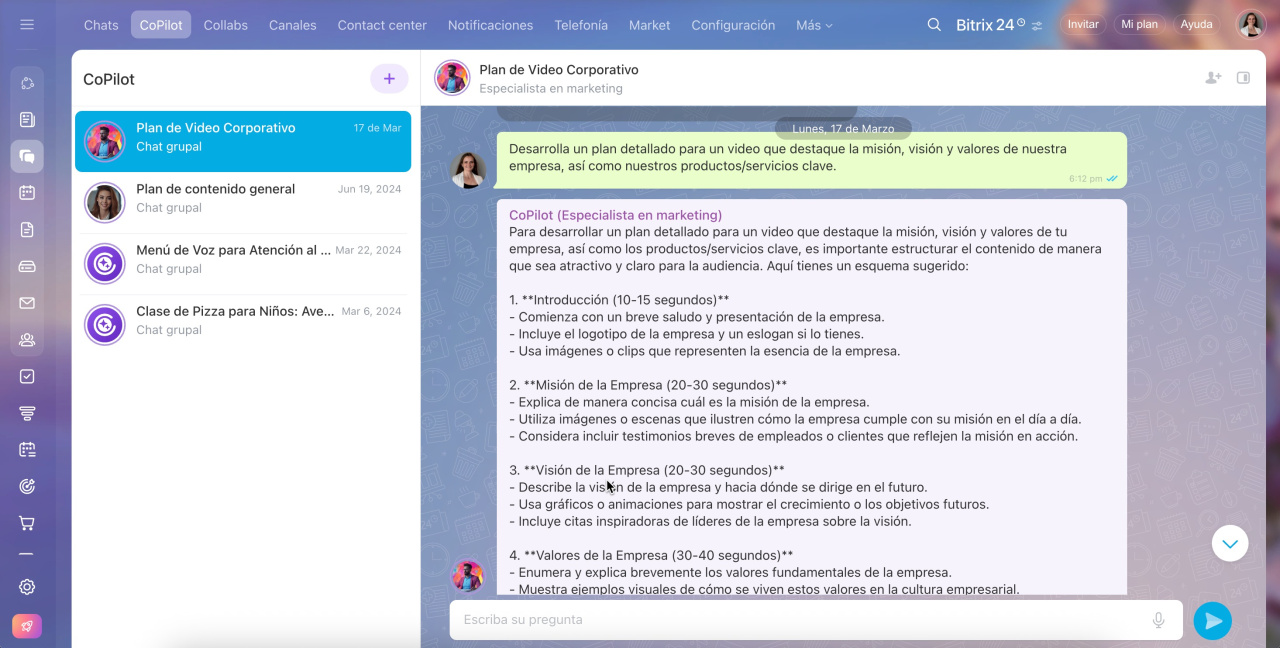Open the mail envelope icon in the sidebar
Viewport: 1280px width, 648px height.
(27, 303)
